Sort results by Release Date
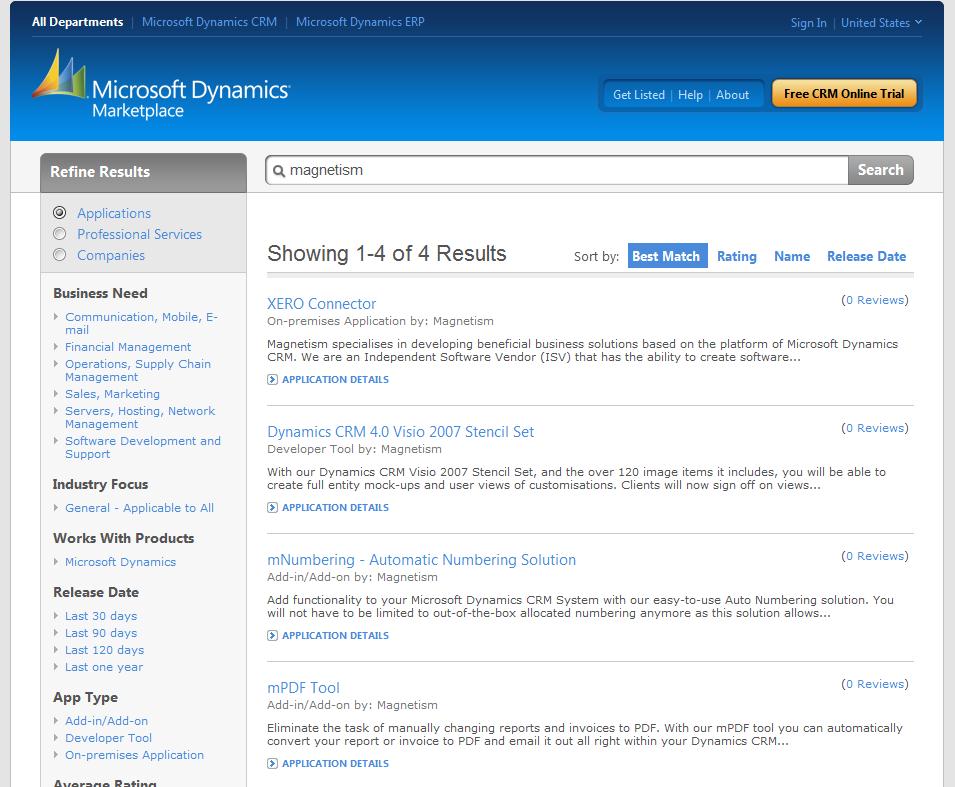The height and width of the screenshot is (787, 955). [x=866, y=256]
